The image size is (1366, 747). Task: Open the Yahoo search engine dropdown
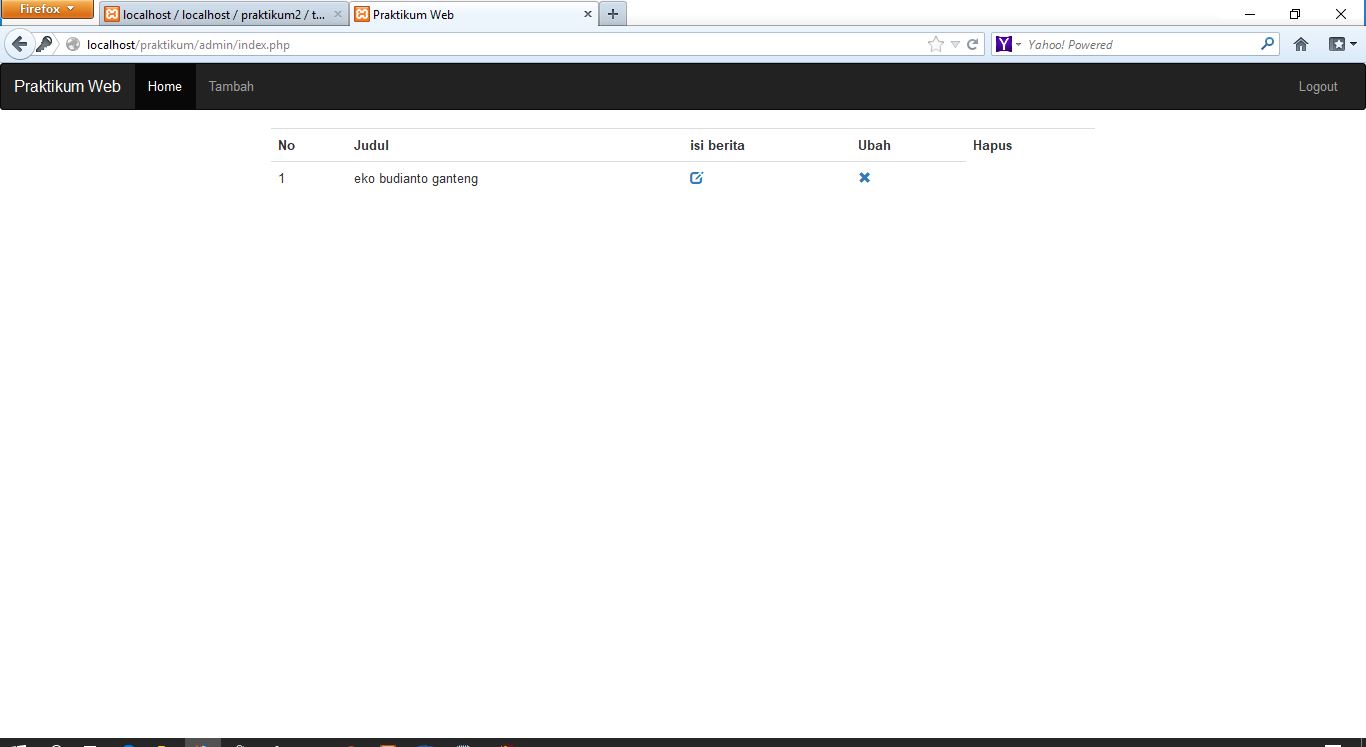(x=1017, y=44)
